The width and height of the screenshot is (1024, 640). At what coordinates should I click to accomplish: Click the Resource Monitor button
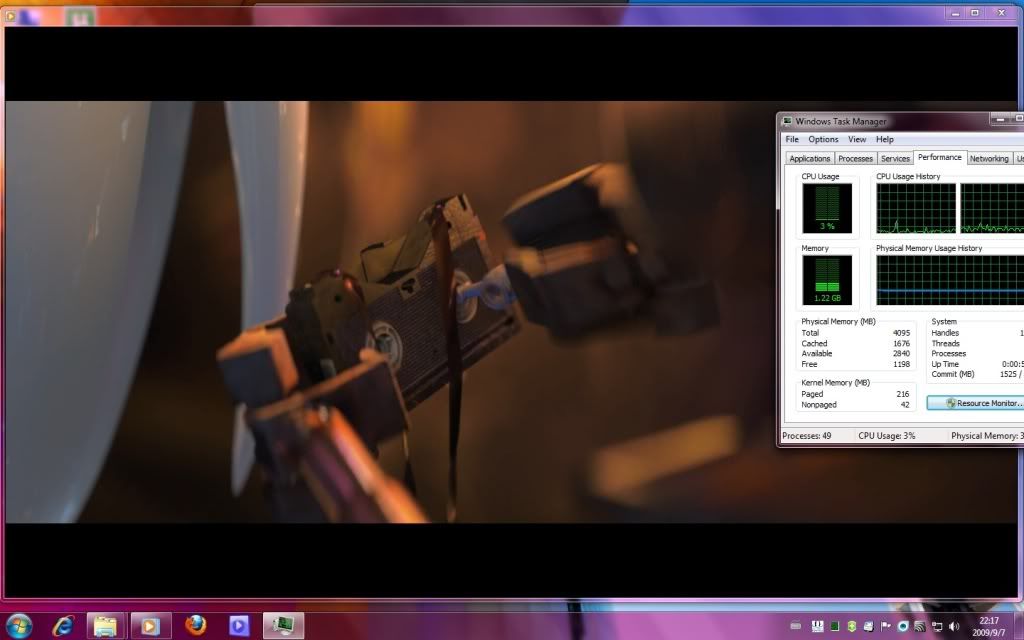975,403
